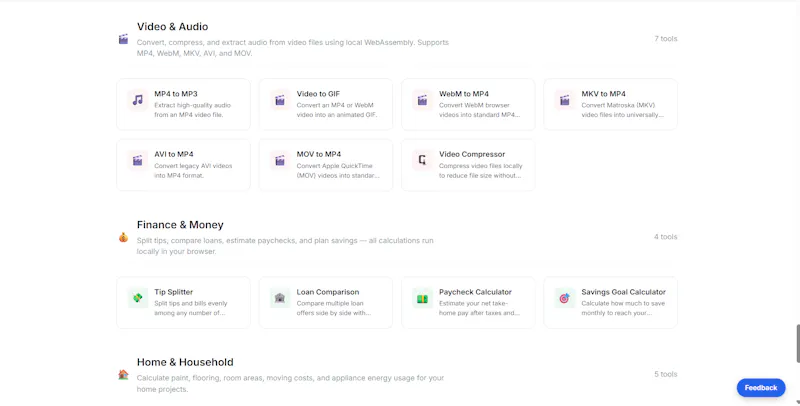
Task: Click 'Convert Matroska (MKV)' description text
Action: click(622, 110)
